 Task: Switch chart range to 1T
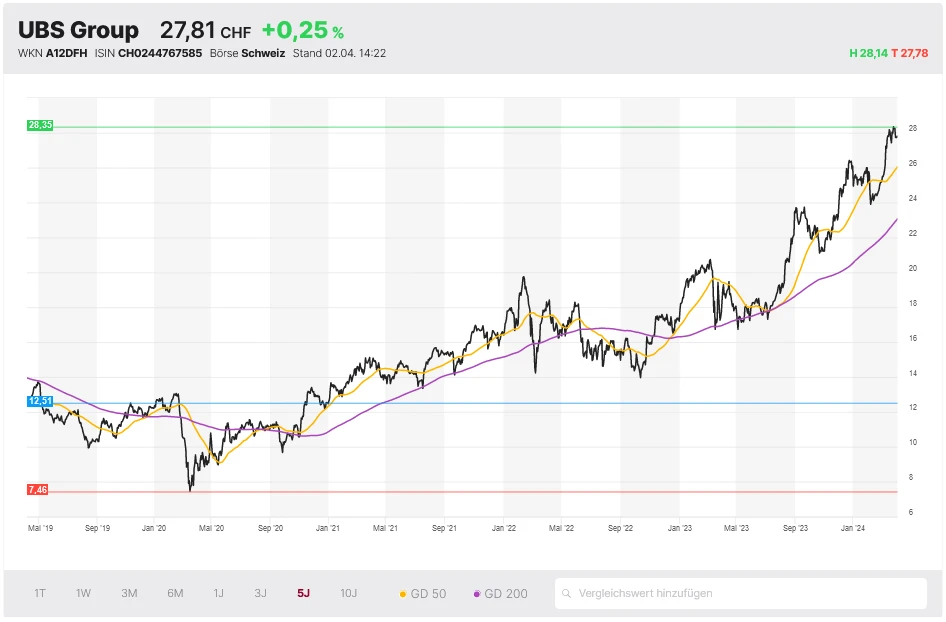click(40, 593)
